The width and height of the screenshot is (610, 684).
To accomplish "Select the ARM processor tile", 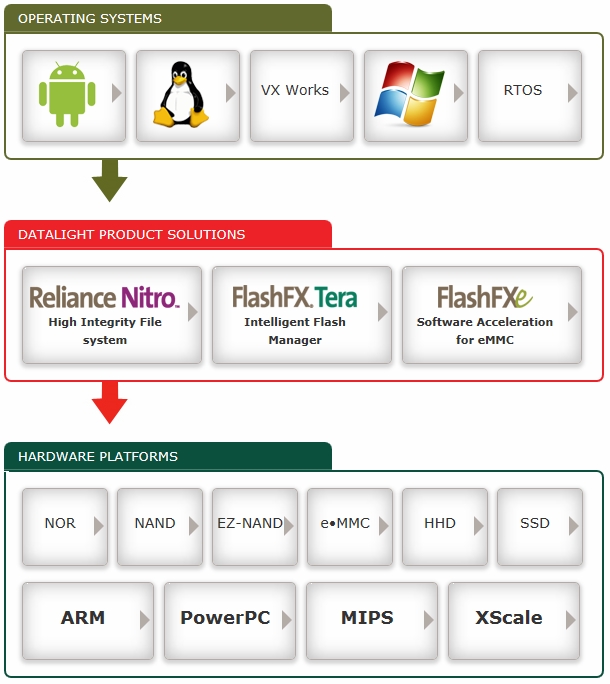I will (x=88, y=622).
